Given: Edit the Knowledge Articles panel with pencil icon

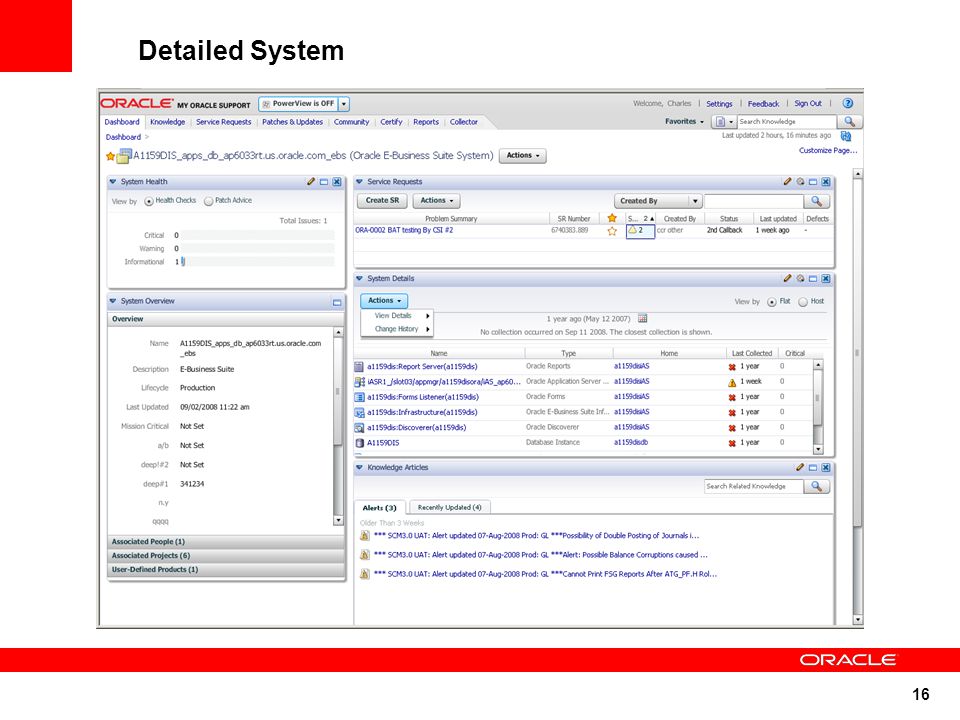Looking at the screenshot, I should coord(800,467).
